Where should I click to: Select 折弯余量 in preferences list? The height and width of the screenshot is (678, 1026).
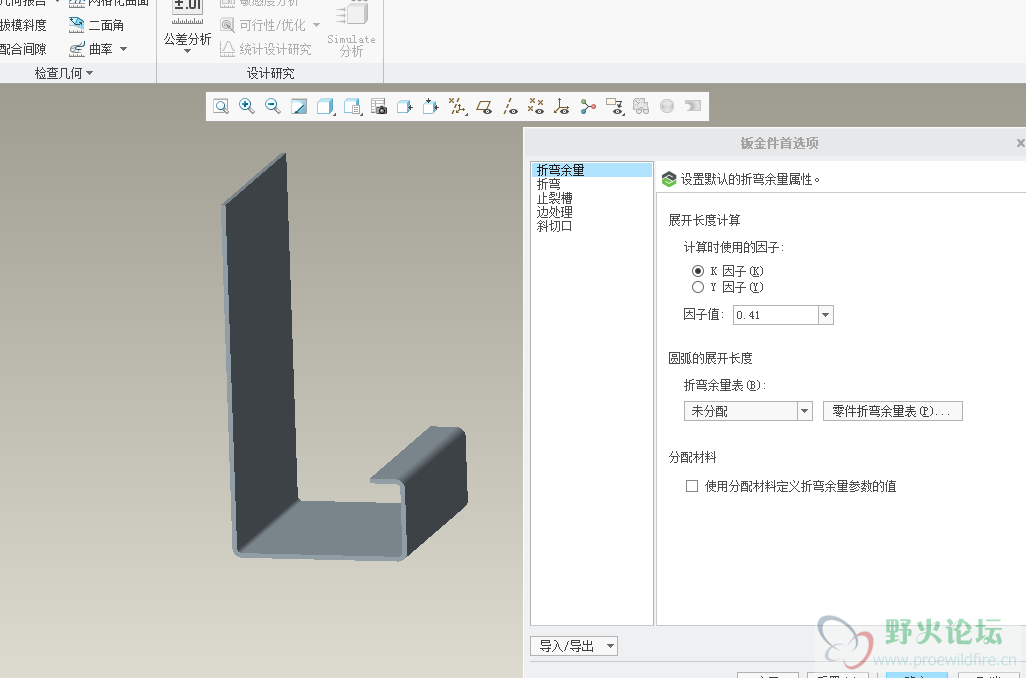pos(592,170)
